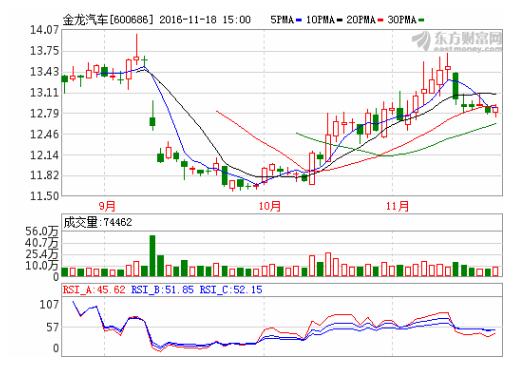This screenshot has height=365, width=528.
Task: Click the 金龙汽车[600686] stock title
Action: [x=108, y=20]
